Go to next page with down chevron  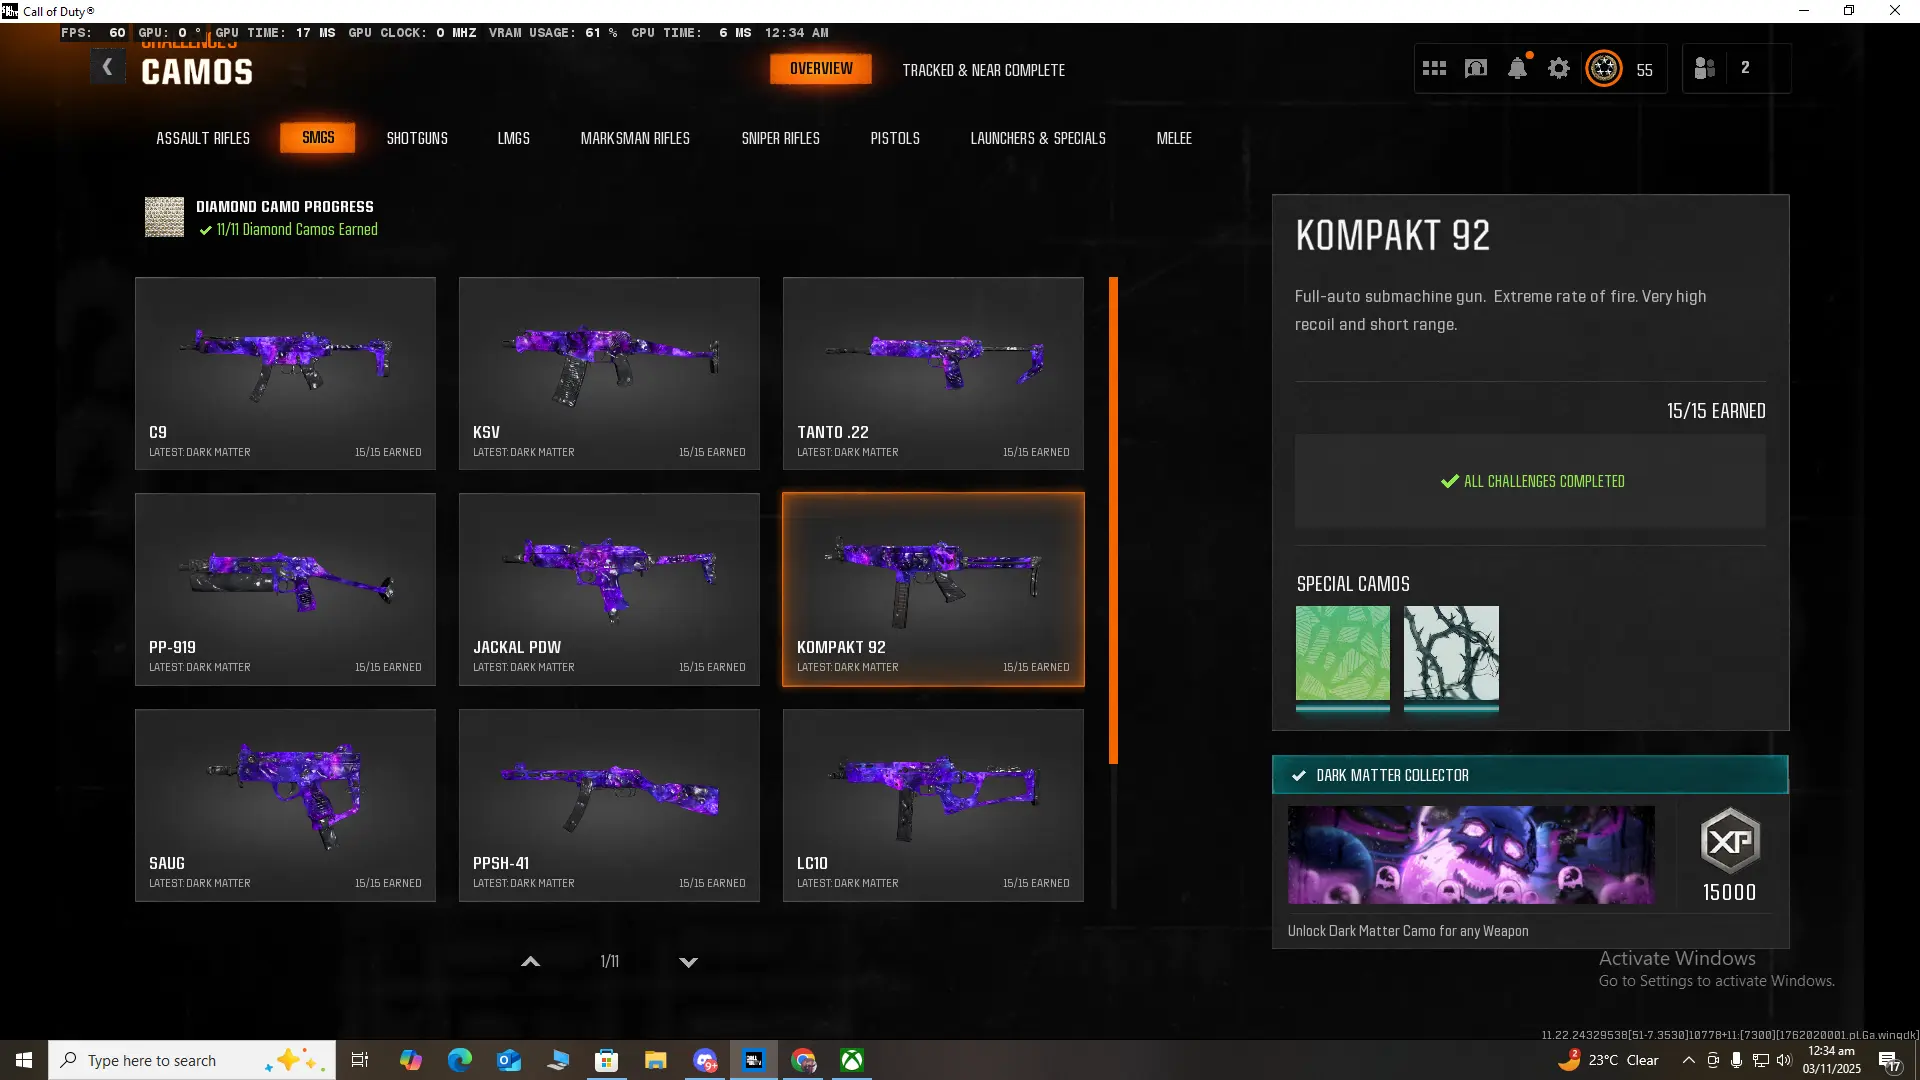point(688,962)
